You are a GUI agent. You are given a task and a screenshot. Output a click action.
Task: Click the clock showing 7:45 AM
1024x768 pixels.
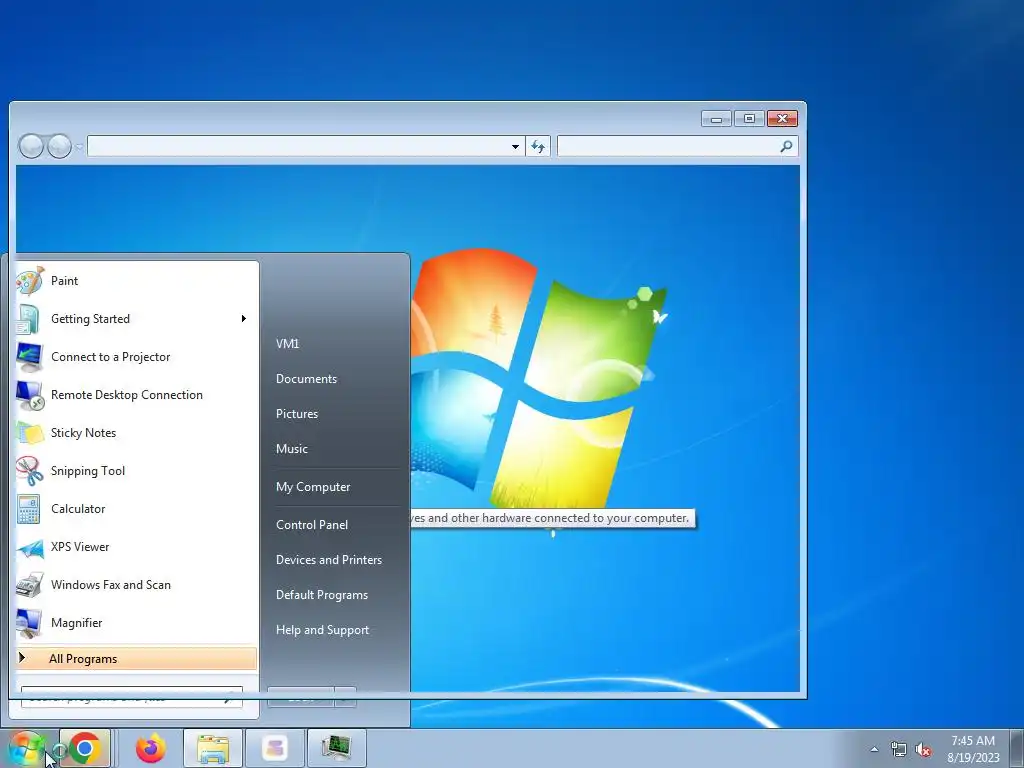[973, 741]
